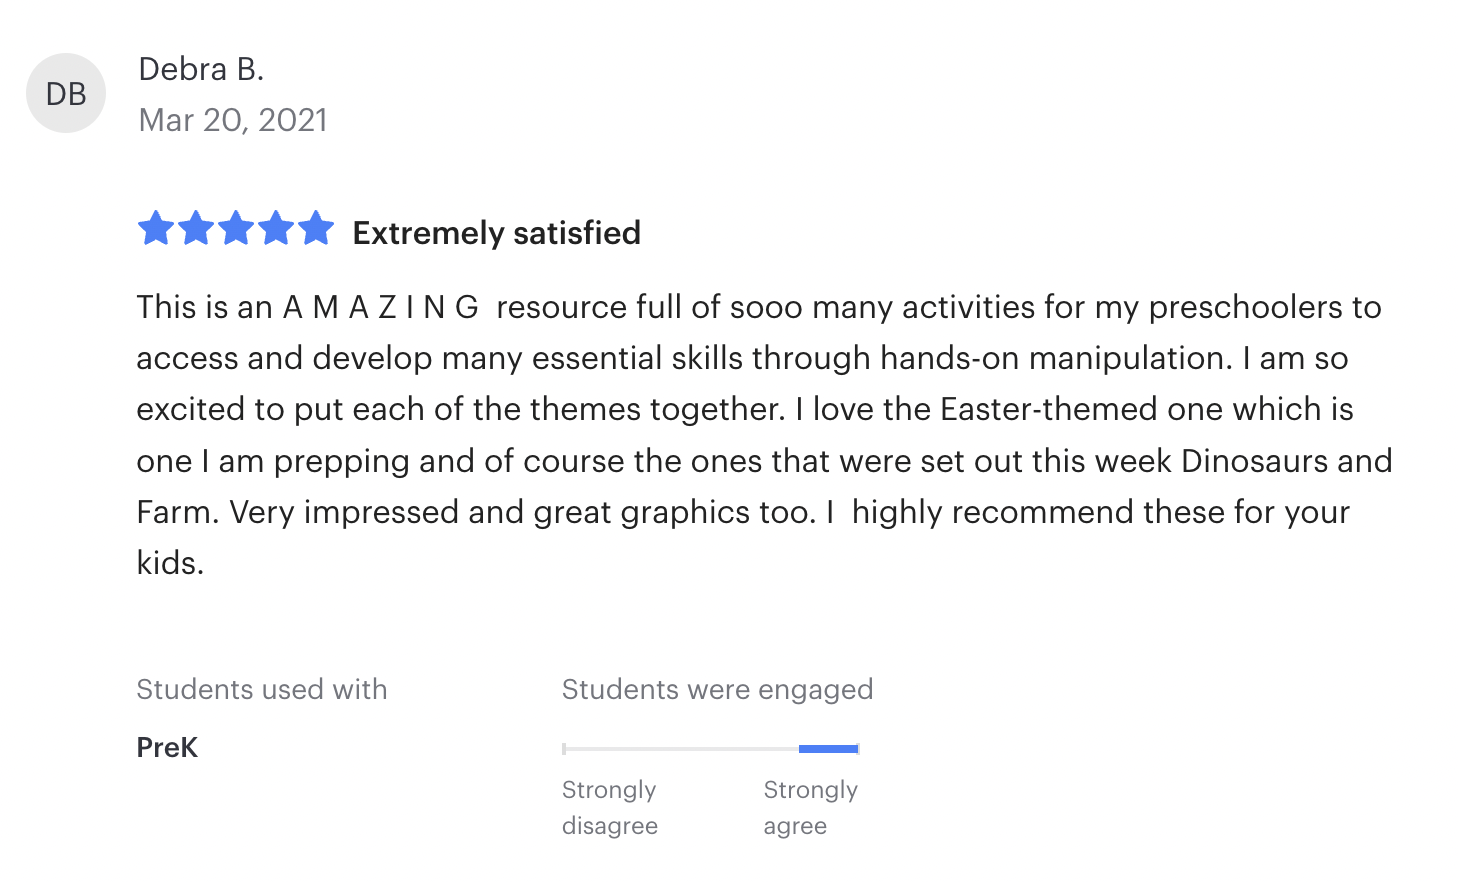Click the Strongly agree label
Screen dimensions: 1458x882
click(x=810, y=807)
